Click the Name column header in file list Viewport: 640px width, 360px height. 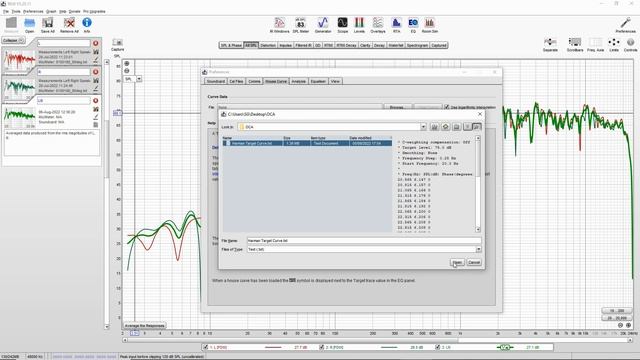click(252, 138)
